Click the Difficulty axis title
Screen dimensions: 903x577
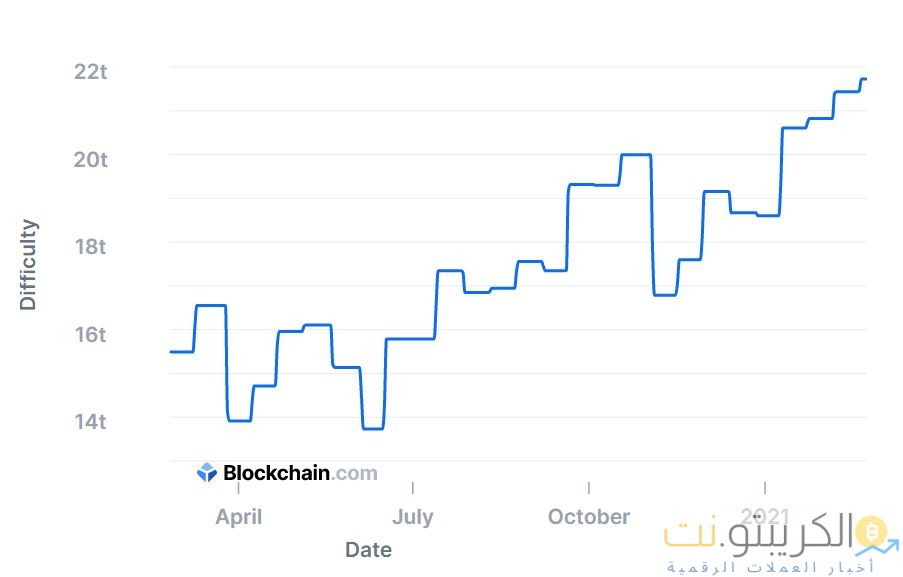28,265
